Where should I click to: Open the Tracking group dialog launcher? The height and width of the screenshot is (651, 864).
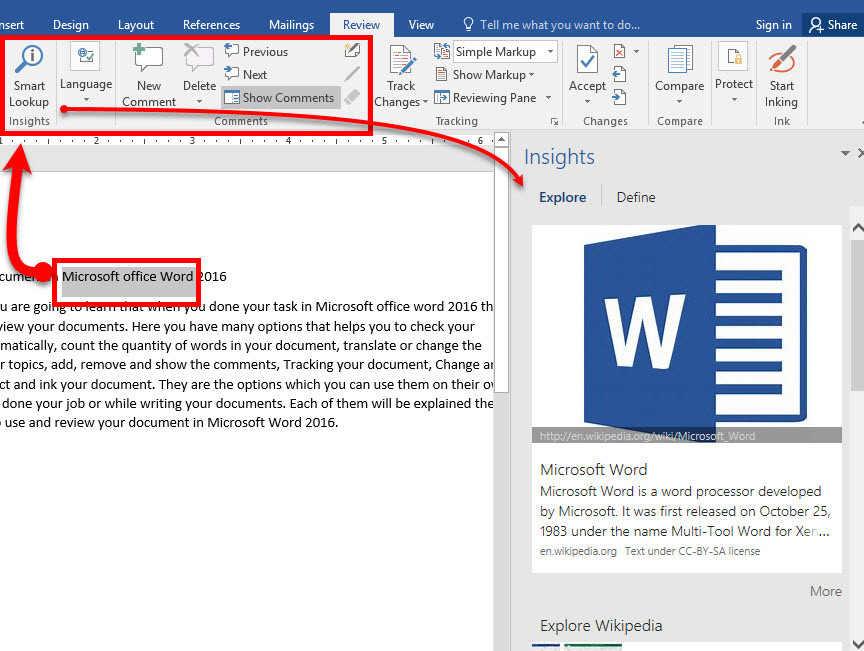(554, 122)
